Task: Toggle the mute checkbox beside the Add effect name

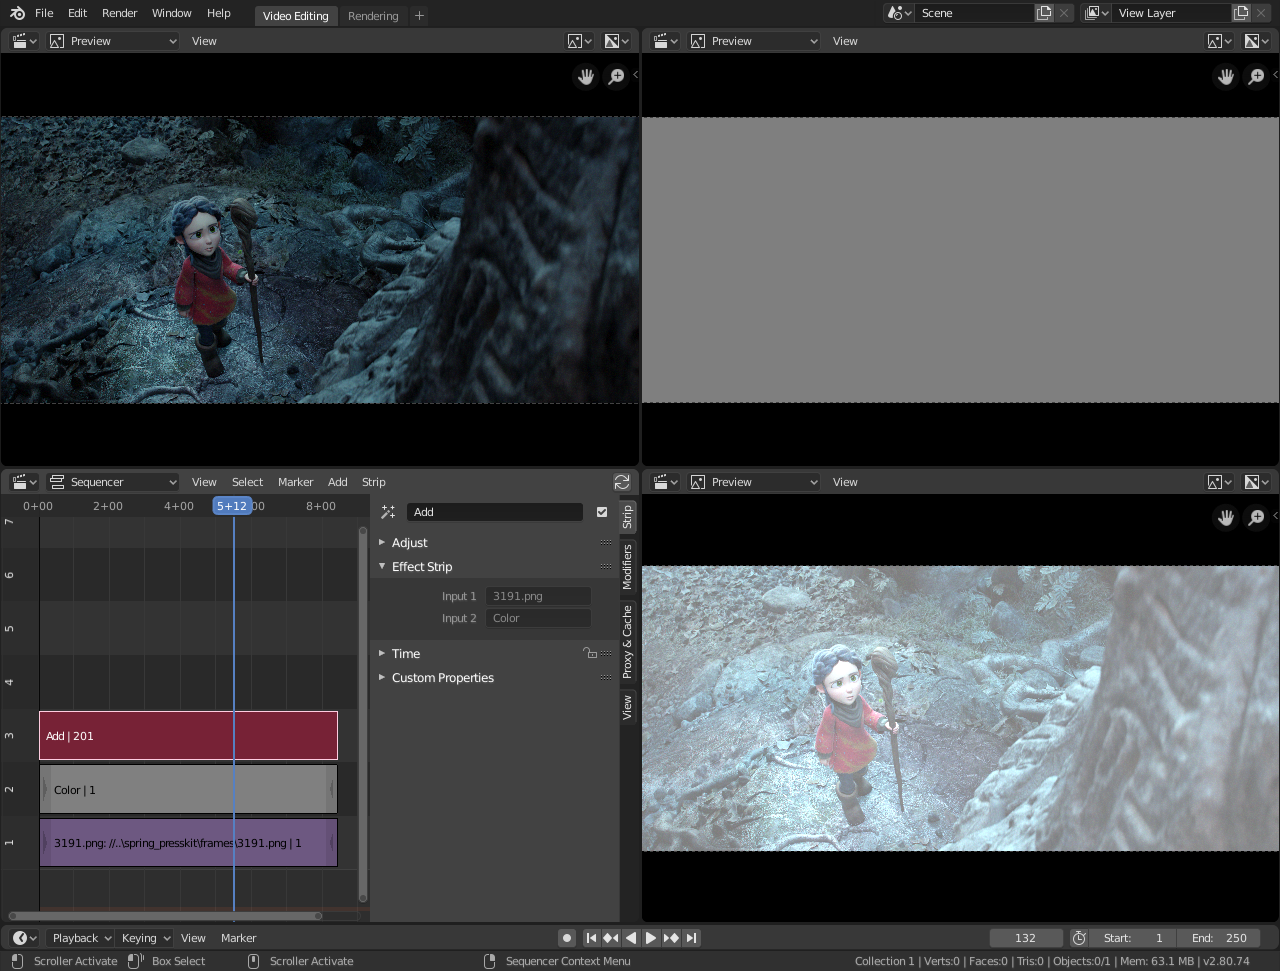Action: point(601,511)
